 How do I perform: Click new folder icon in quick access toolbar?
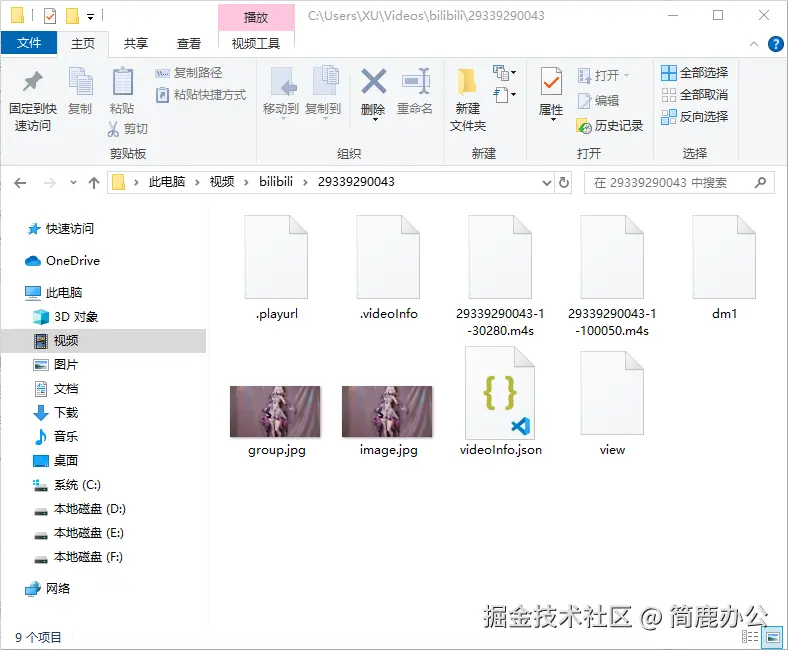pos(72,16)
